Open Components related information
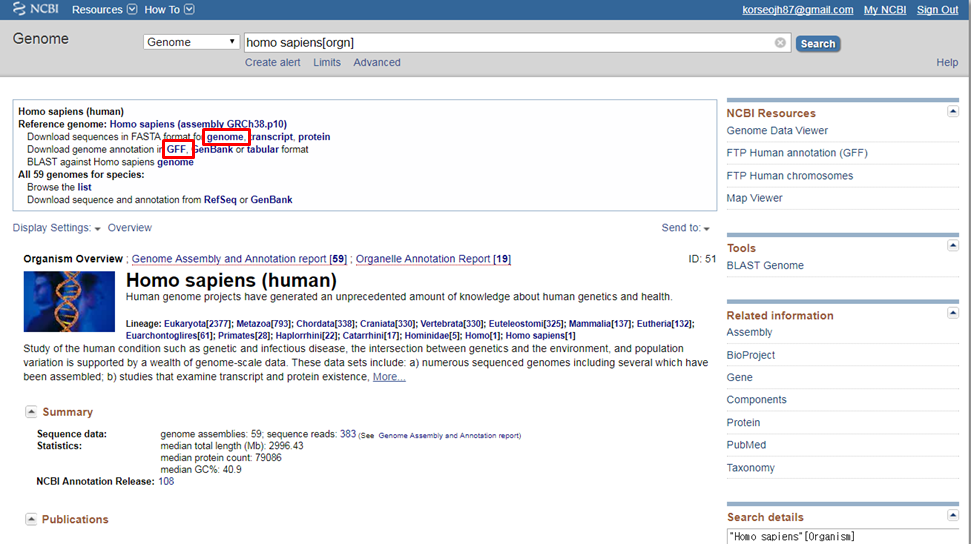This screenshot has height=544, width=971. point(756,400)
